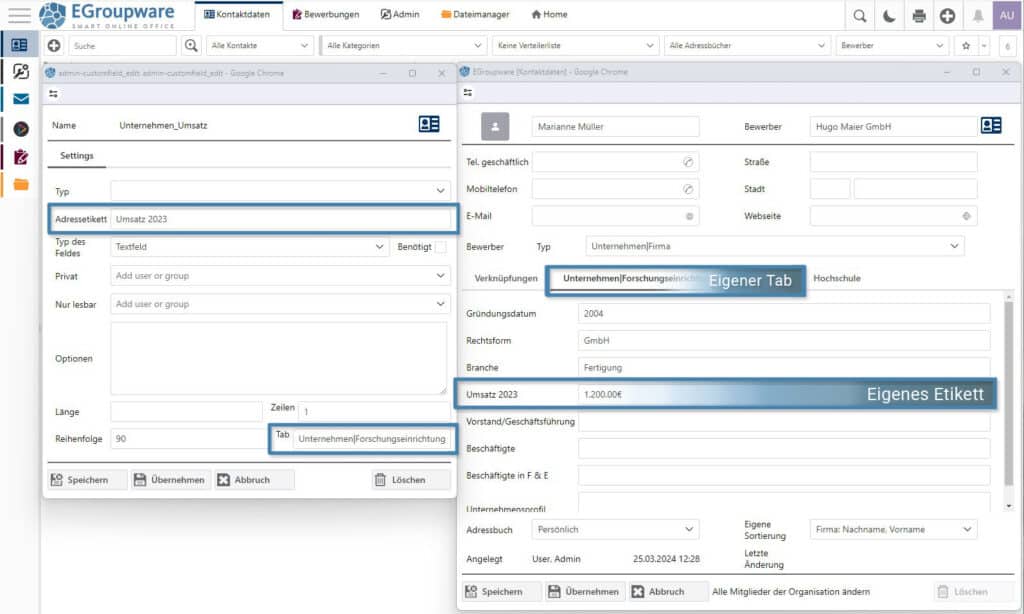Toggle dark mode moon icon

click(x=888, y=15)
